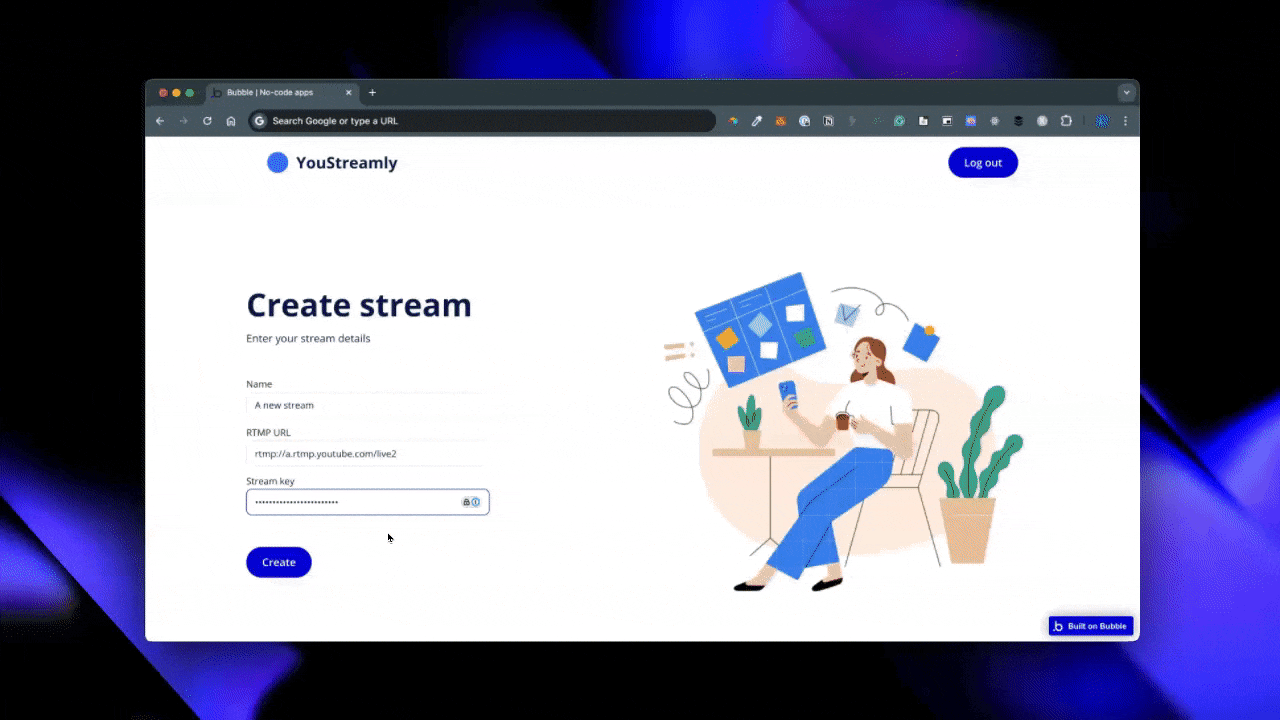Screen dimensions: 1280x720
Task: Click the black stacked layers extension icon
Action: pos(1018,121)
